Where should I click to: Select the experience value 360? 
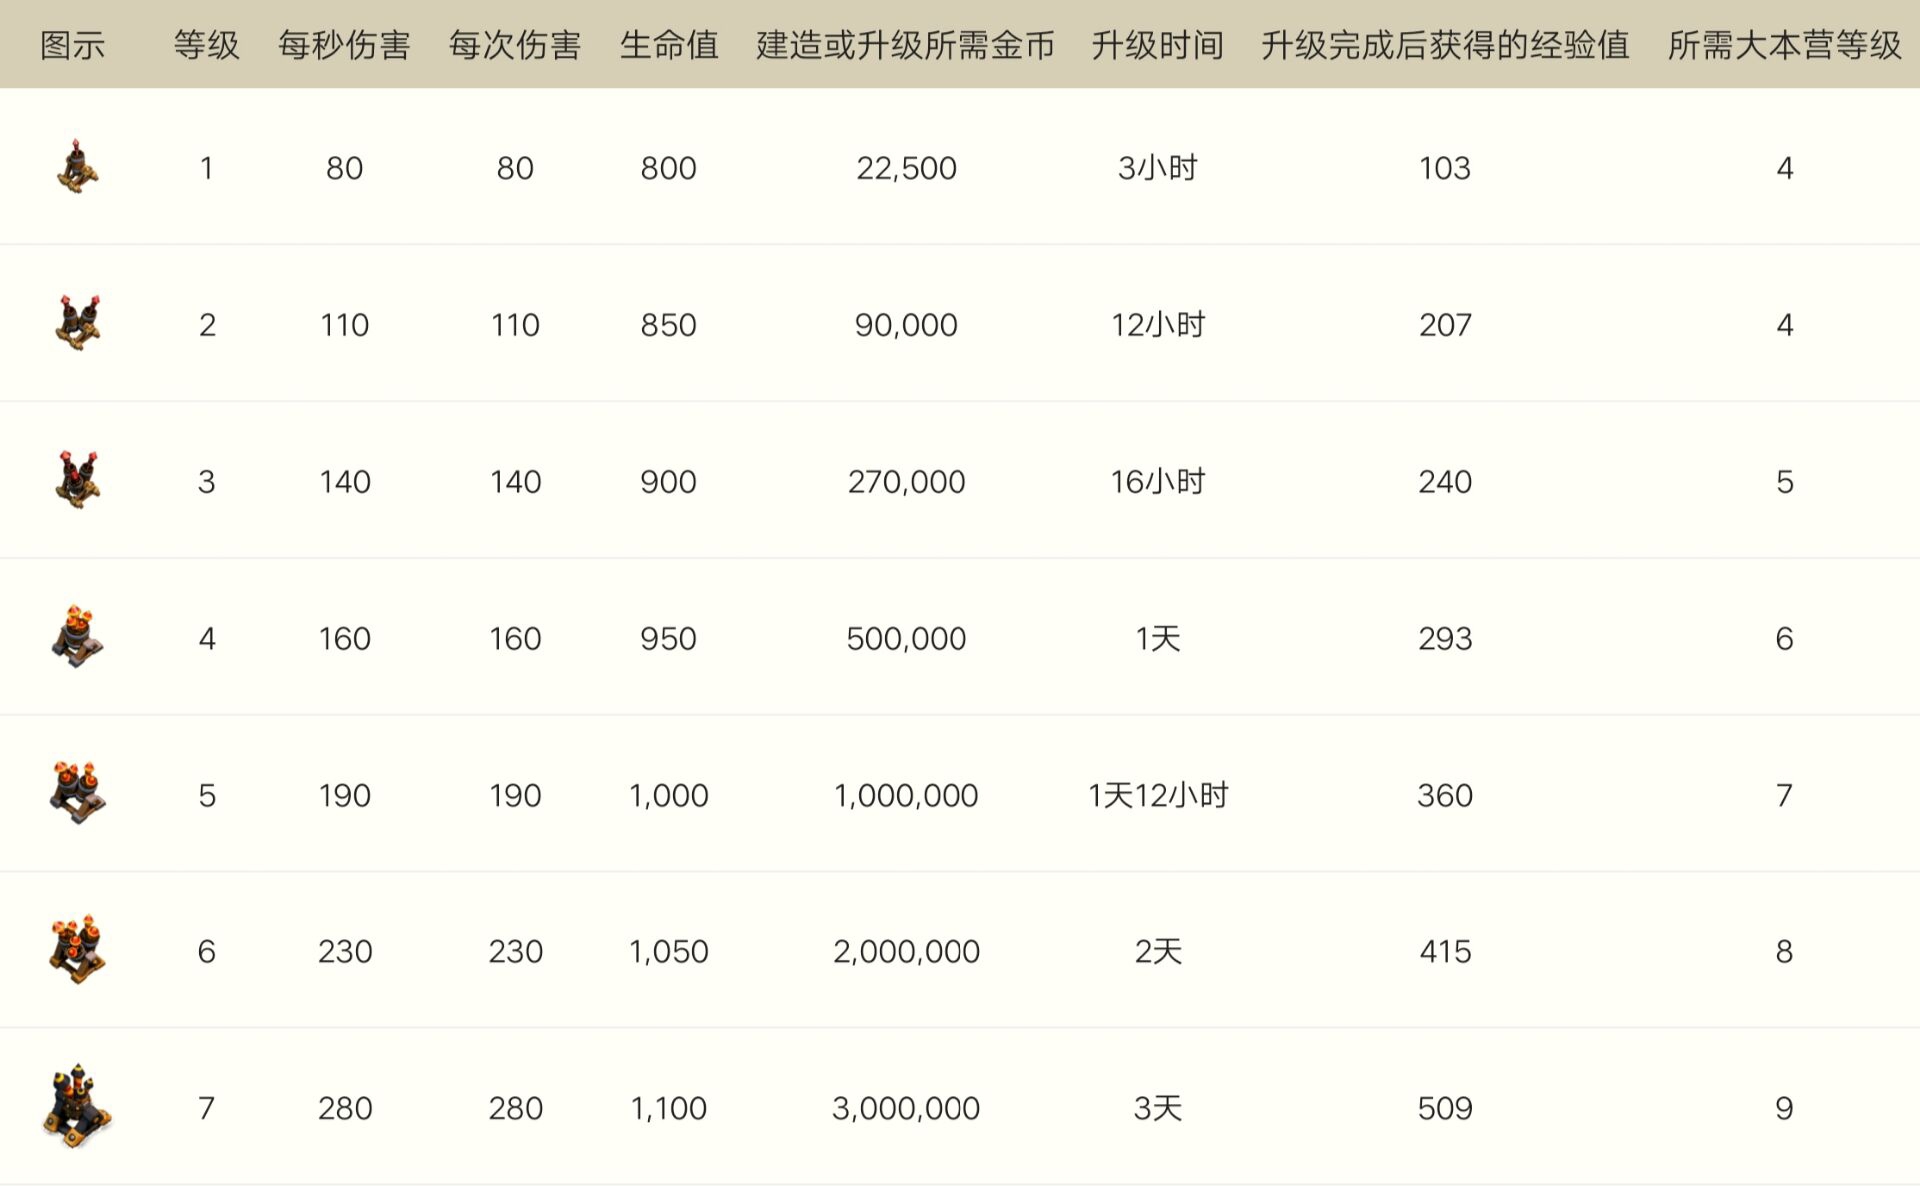click(x=1445, y=796)
